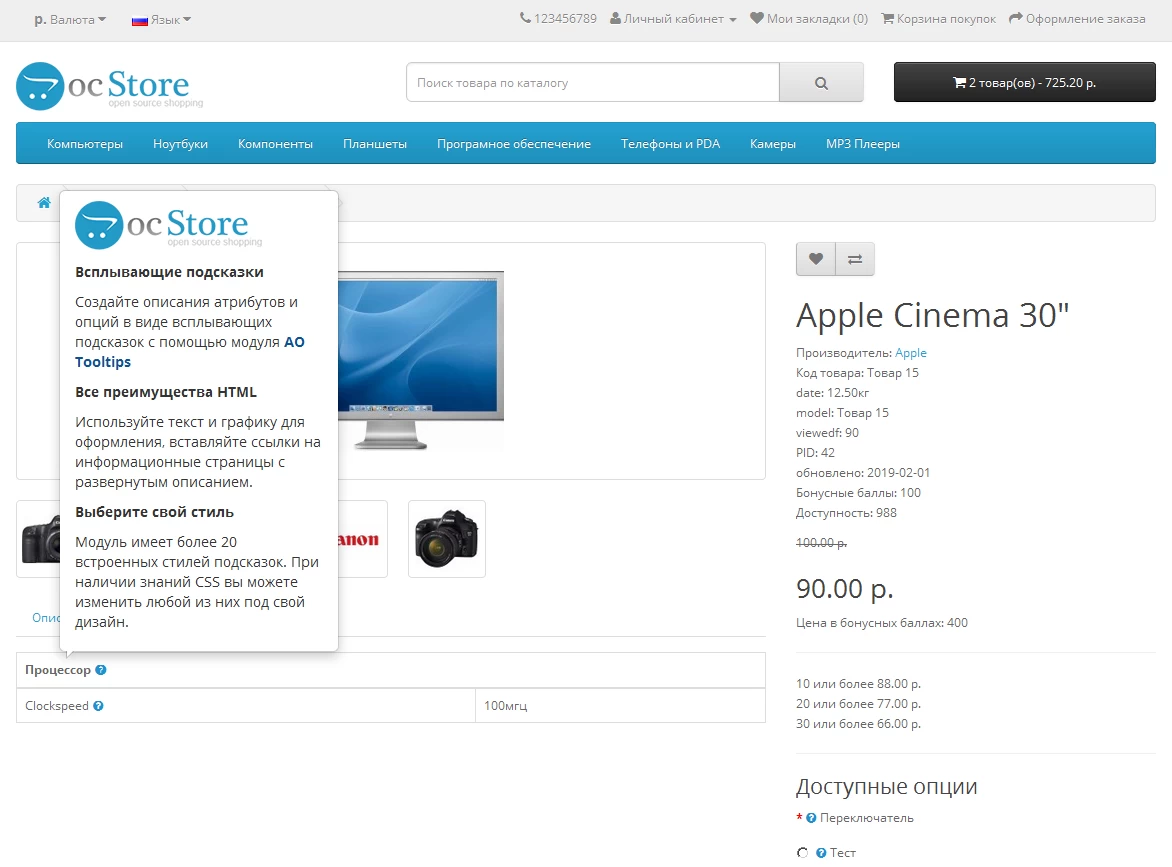Click the Цена в бонусных баллах: 400 text
Viewport: 1172px width, 867px height.
pos(882,623)
